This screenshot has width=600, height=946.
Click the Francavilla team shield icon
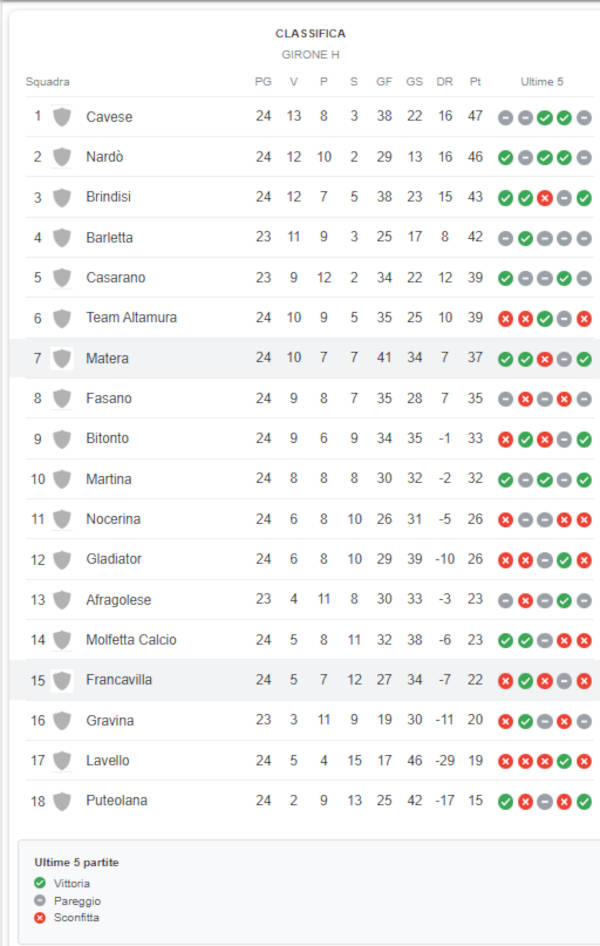click(62, 681)
